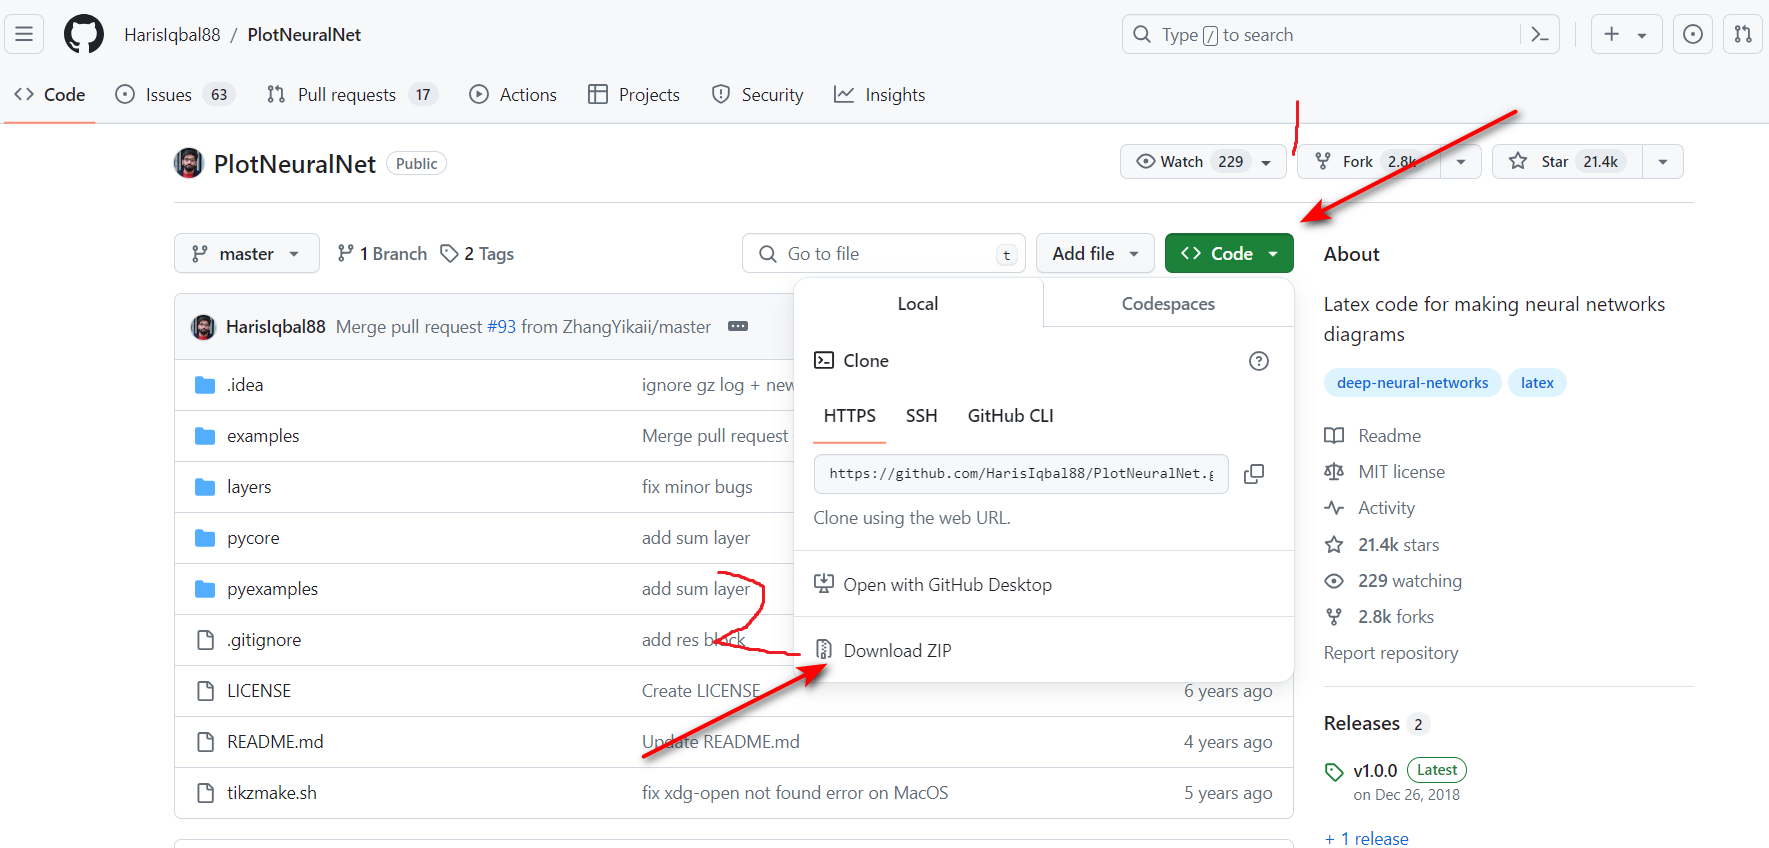
Task: Click the clone URL text field
Action: [1021, 474]
